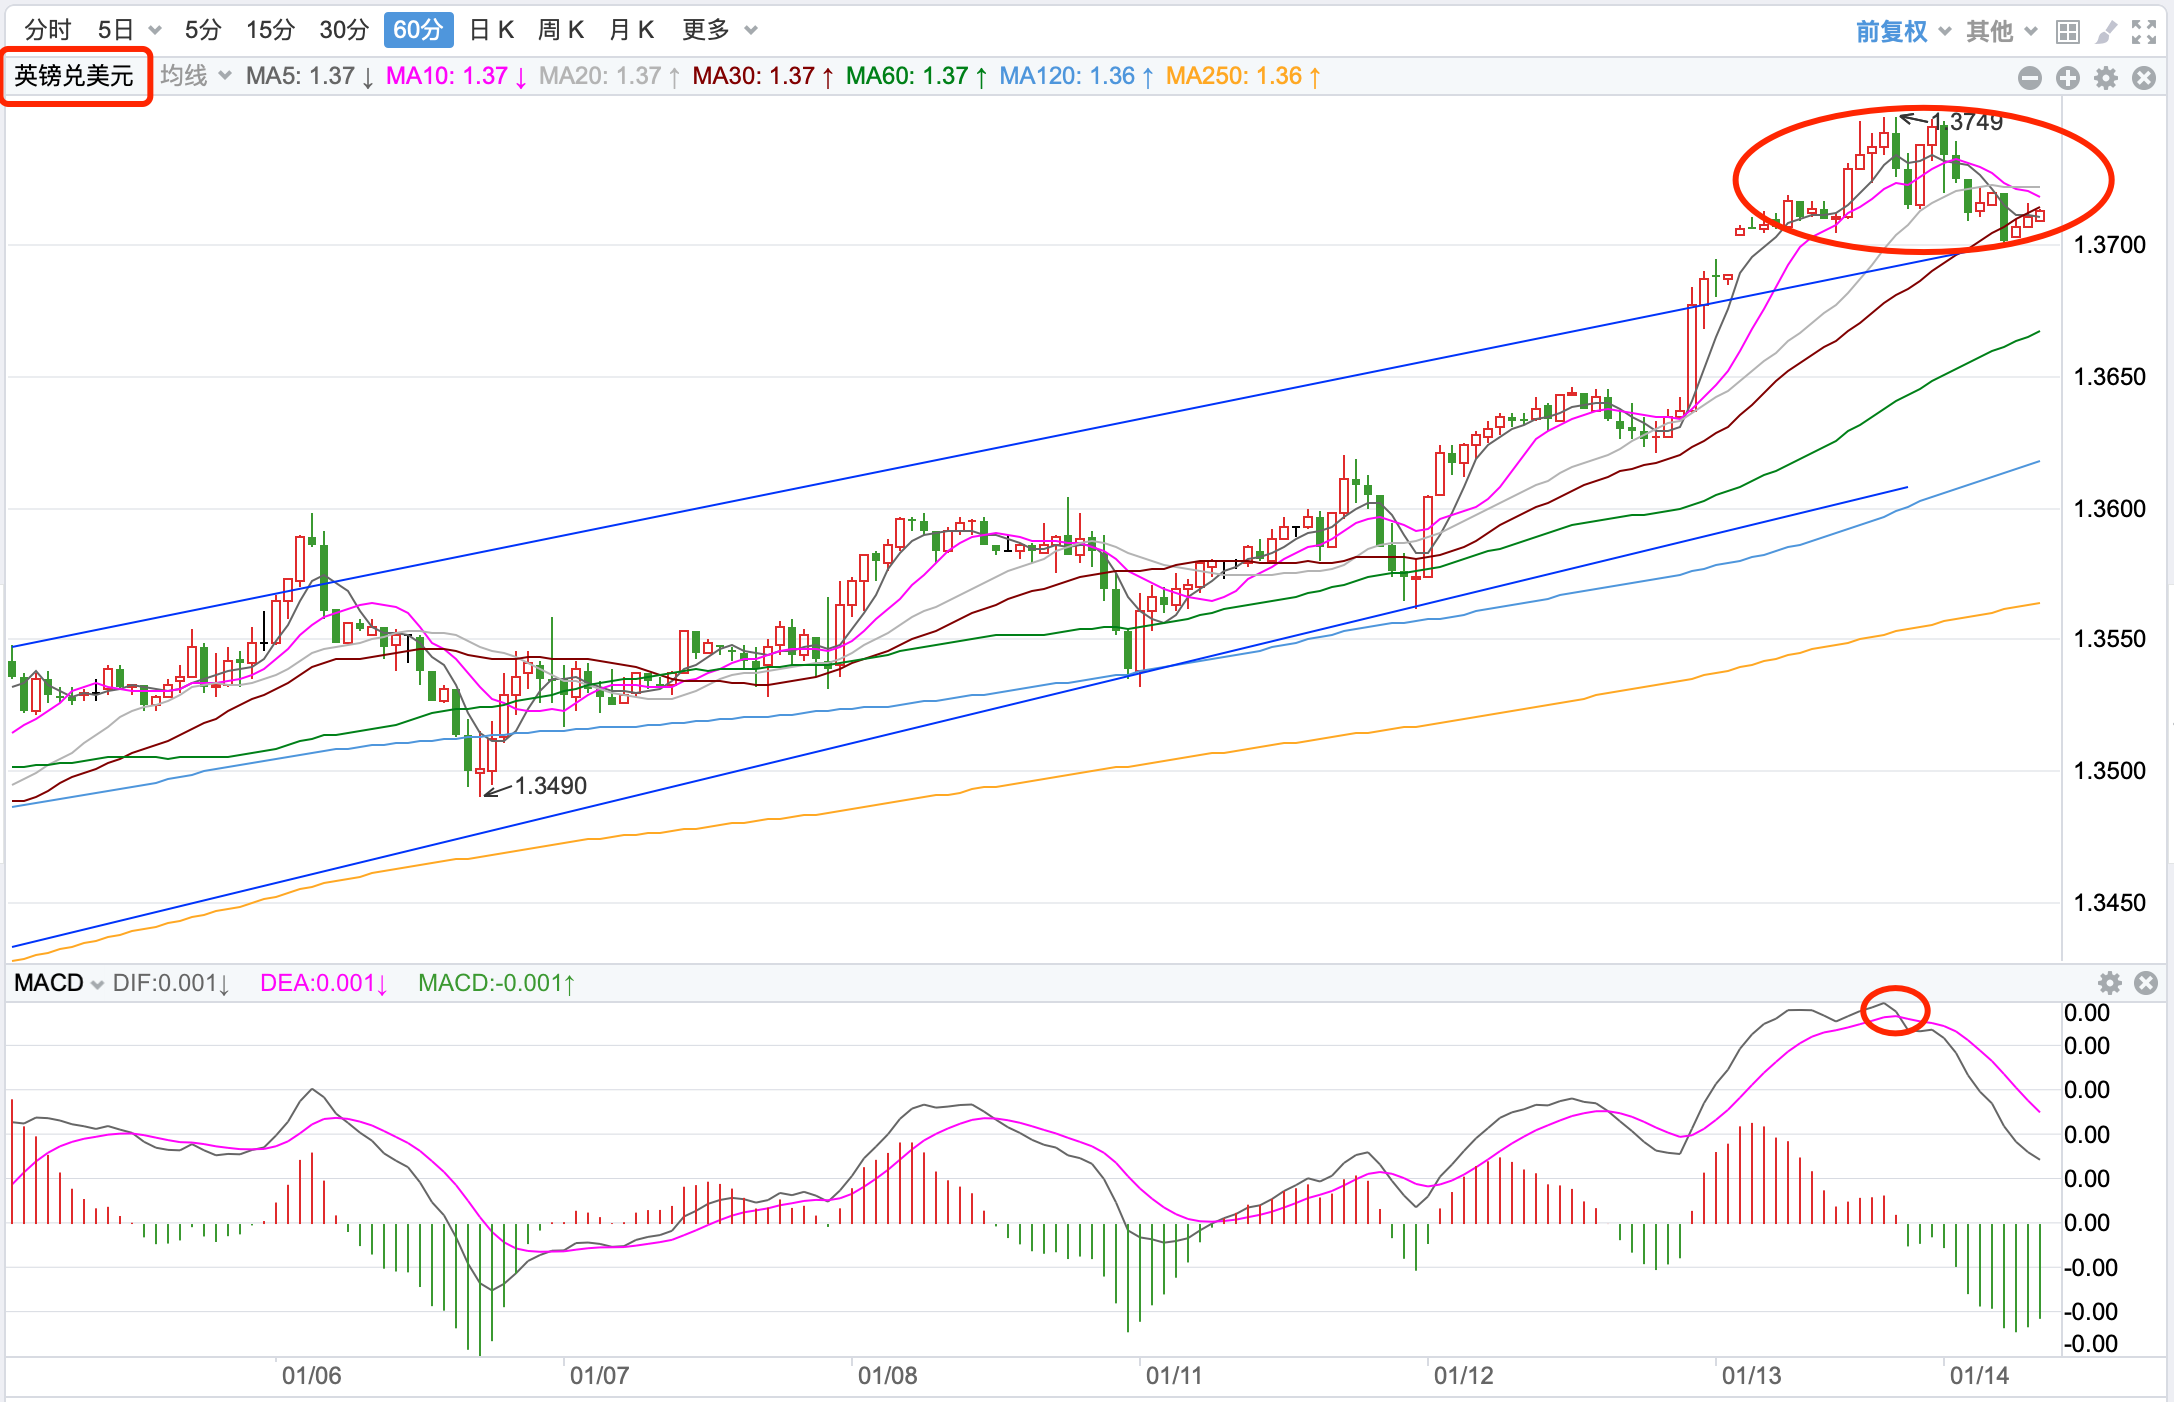Image resolution: width=2174 pixels, height=1402 pixels.
Task: Open MACD panel settings gear
Action: 2110,983
